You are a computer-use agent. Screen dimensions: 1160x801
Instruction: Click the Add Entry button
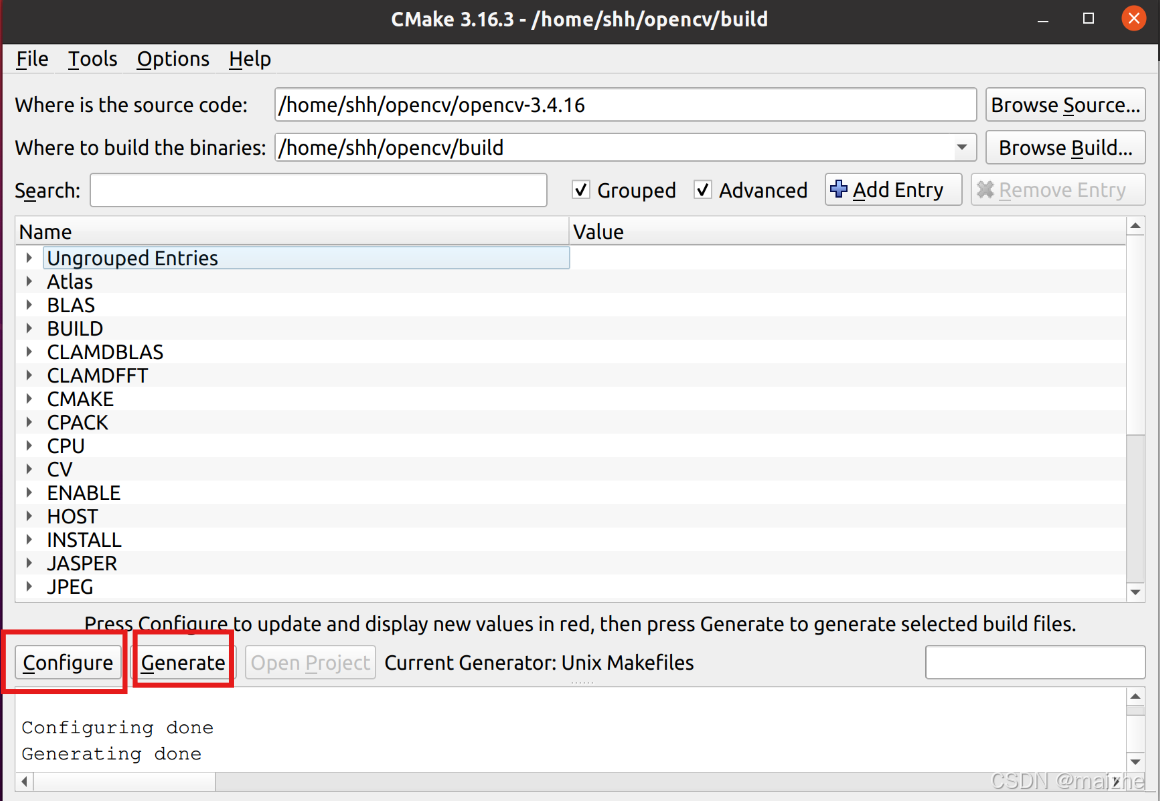tap(893, 190)
